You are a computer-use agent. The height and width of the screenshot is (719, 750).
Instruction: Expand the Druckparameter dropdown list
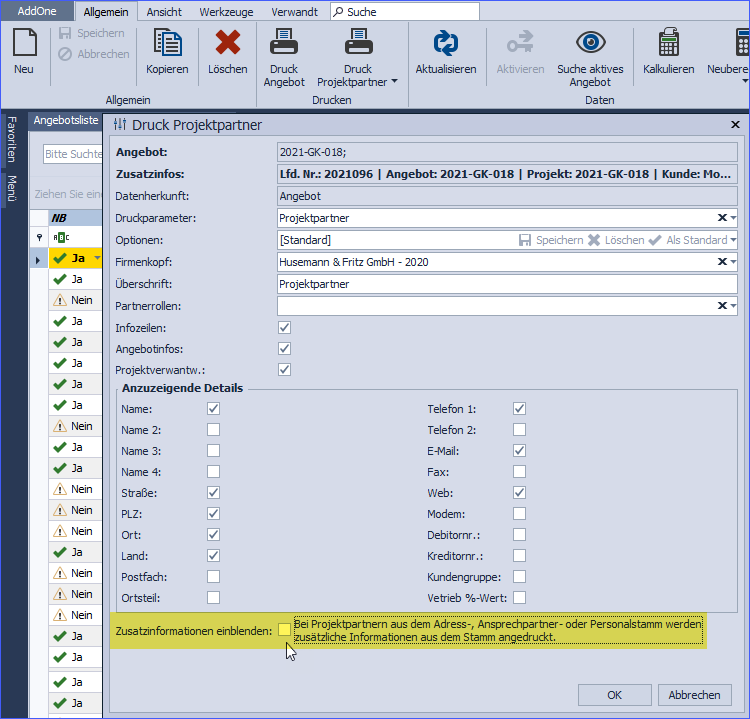[734, 218]
